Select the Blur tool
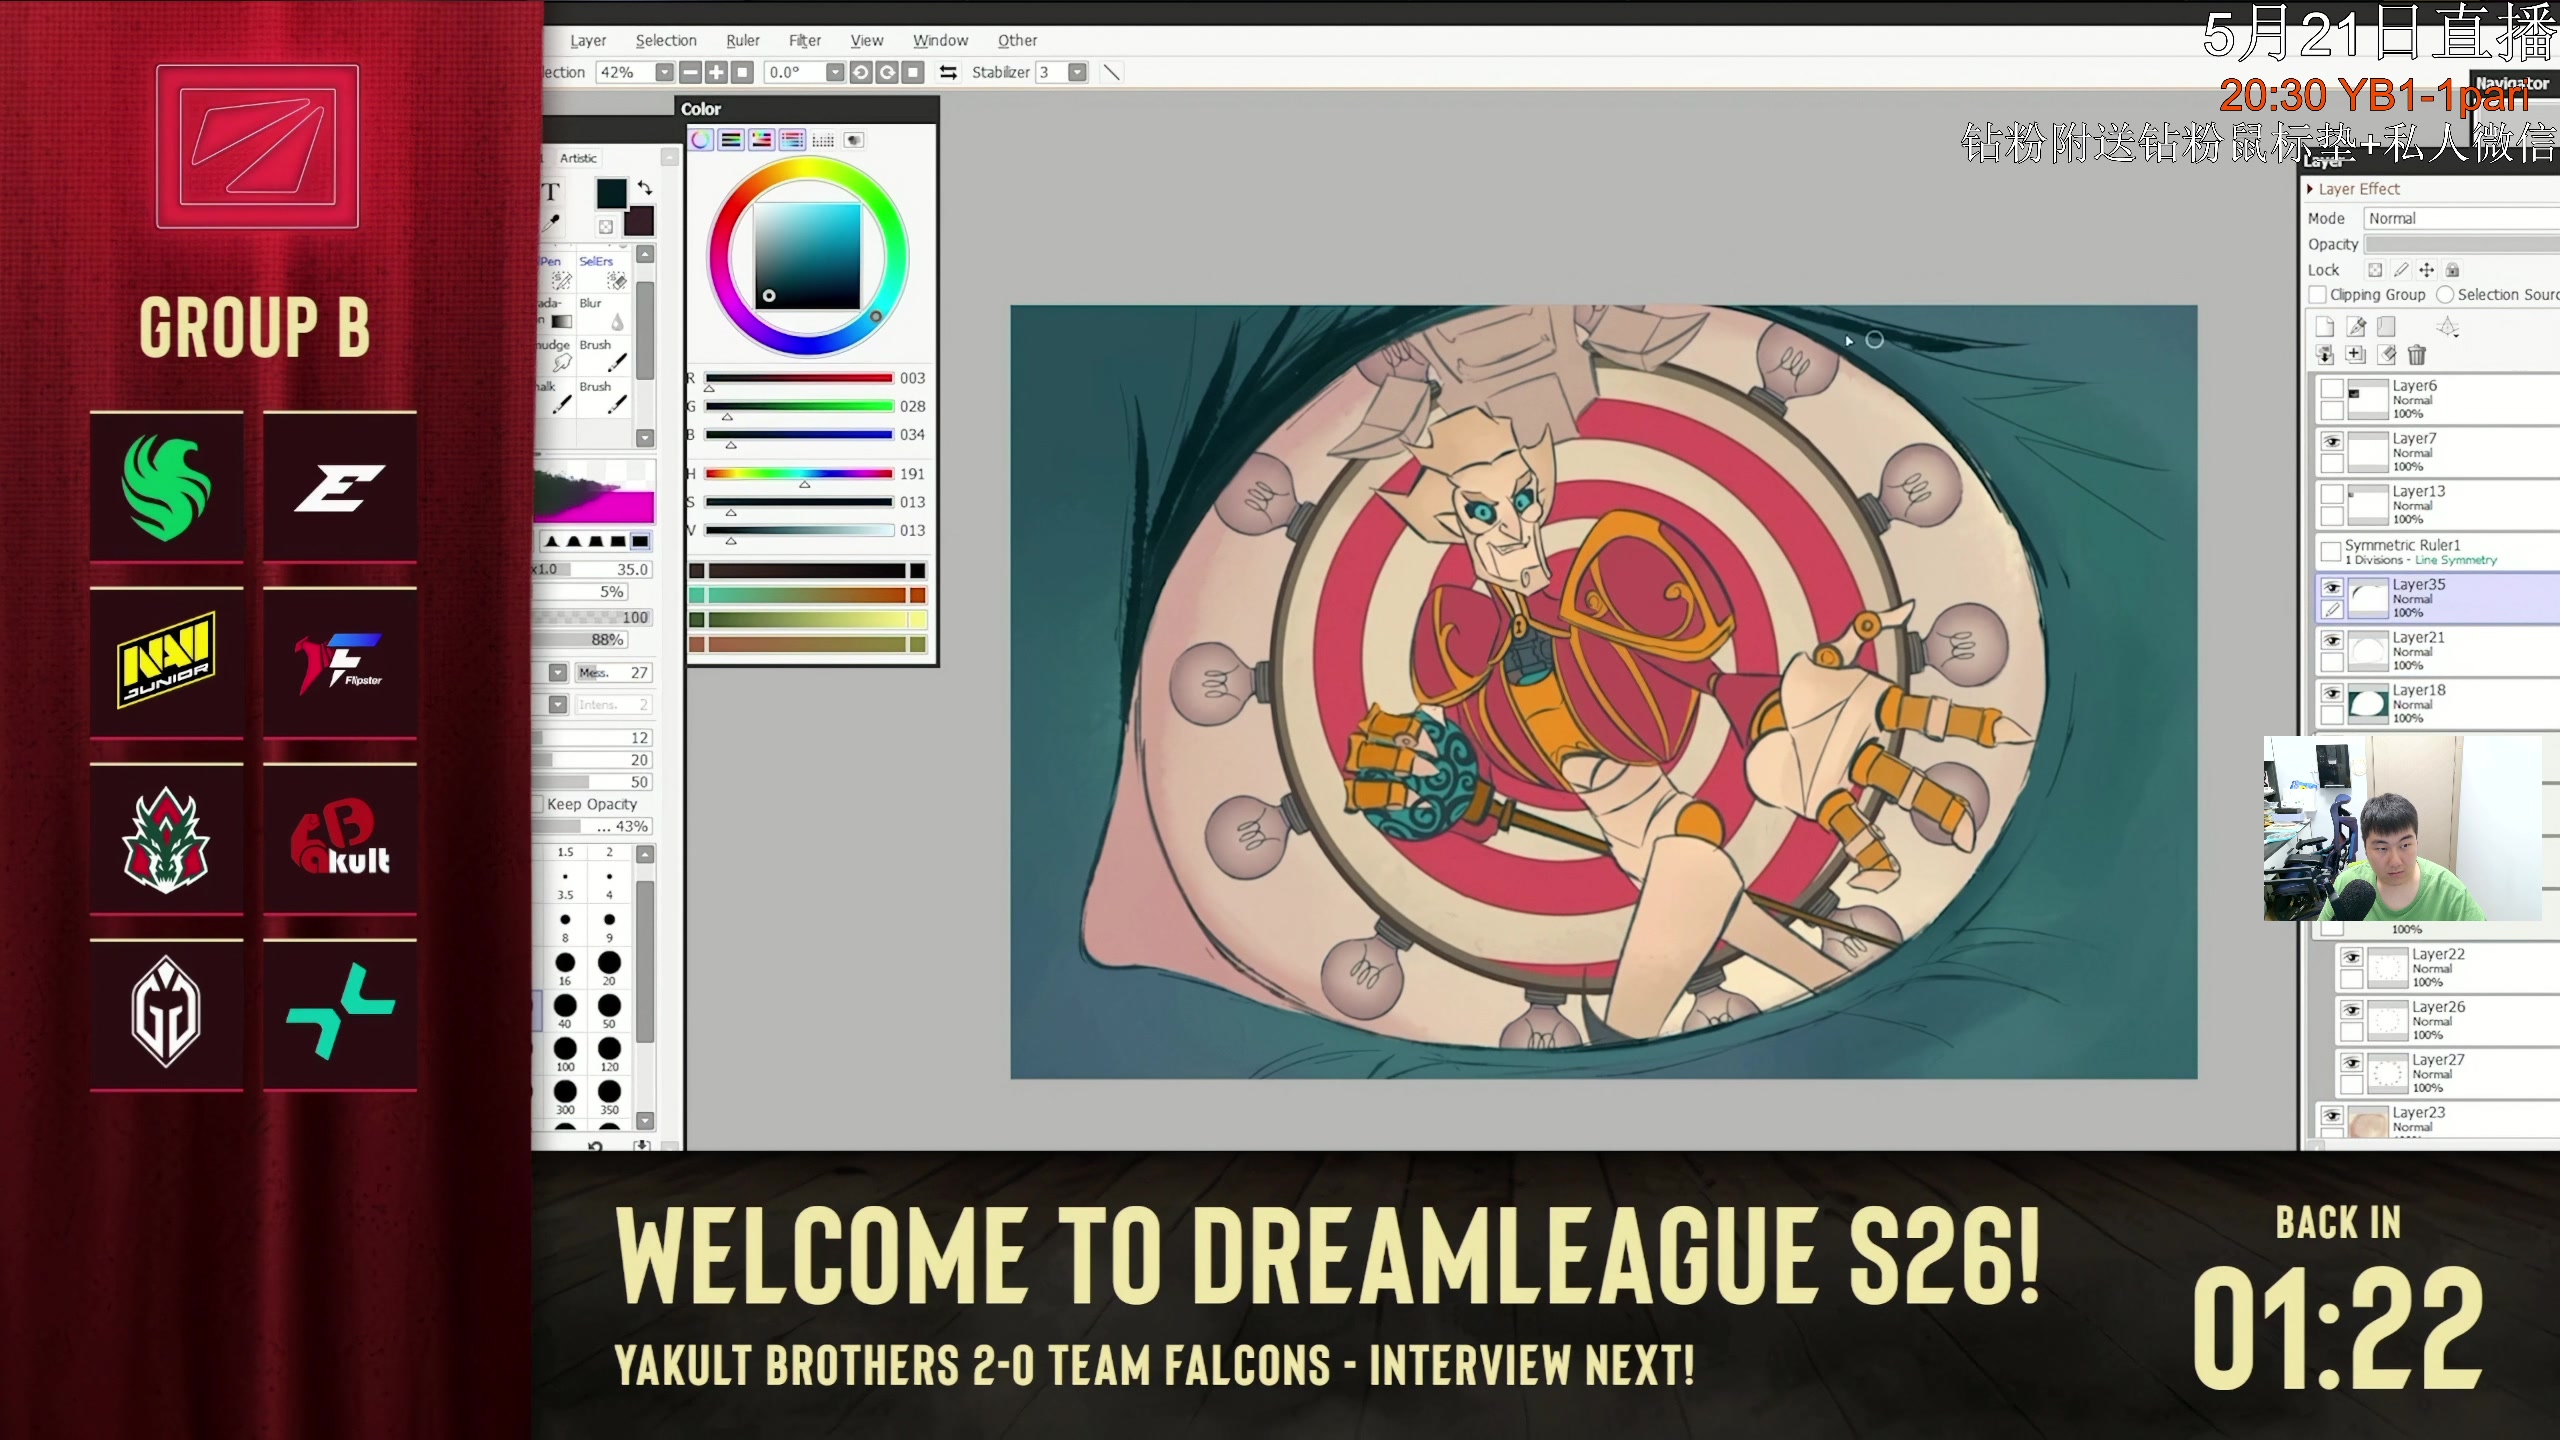Image resolution: width=2560 pixels, height=1440 pixels. pyautogui.click(x=604, y=313)
